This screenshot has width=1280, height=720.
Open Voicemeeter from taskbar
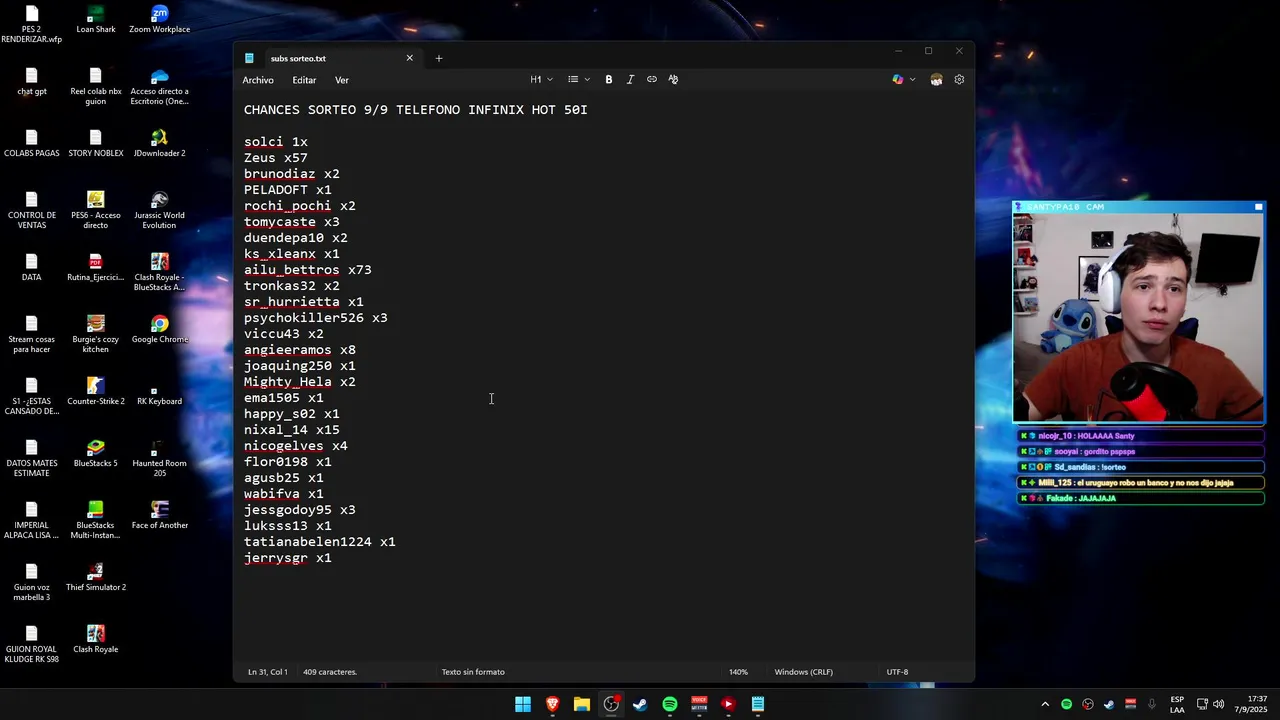pos(699,704)
